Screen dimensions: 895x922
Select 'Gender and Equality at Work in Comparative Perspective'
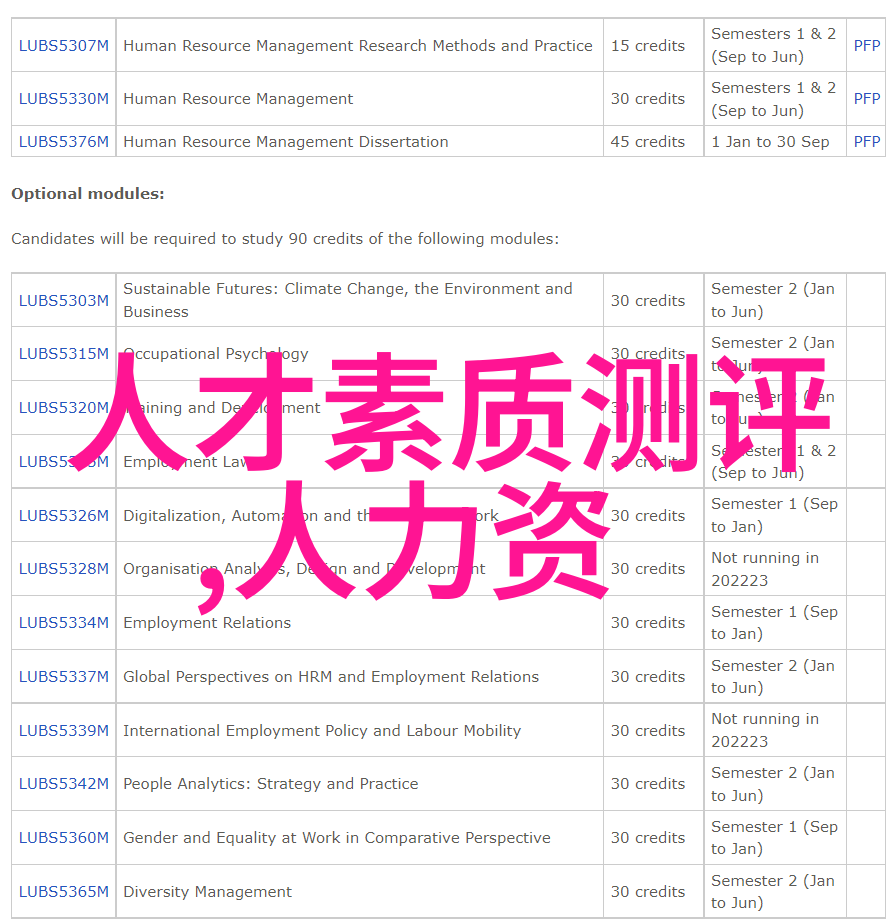337,837
